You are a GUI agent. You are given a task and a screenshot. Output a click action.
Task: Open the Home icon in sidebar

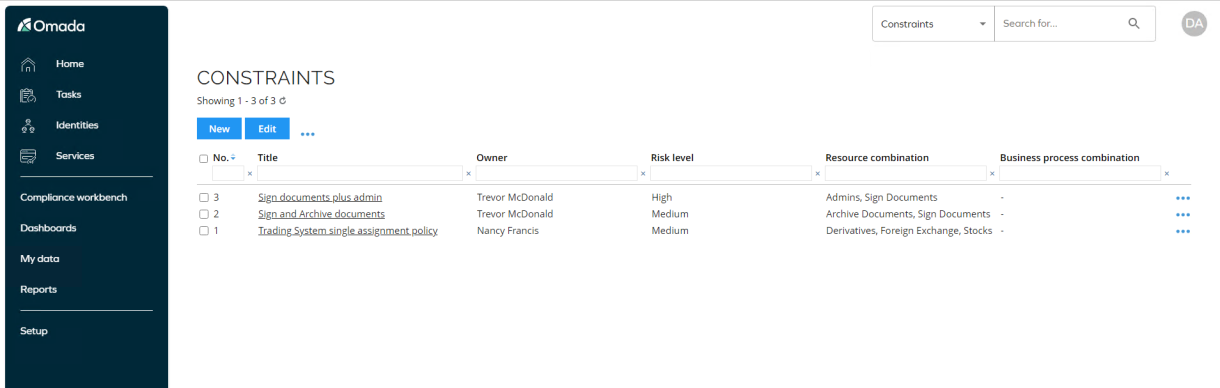tap(28, 64)
